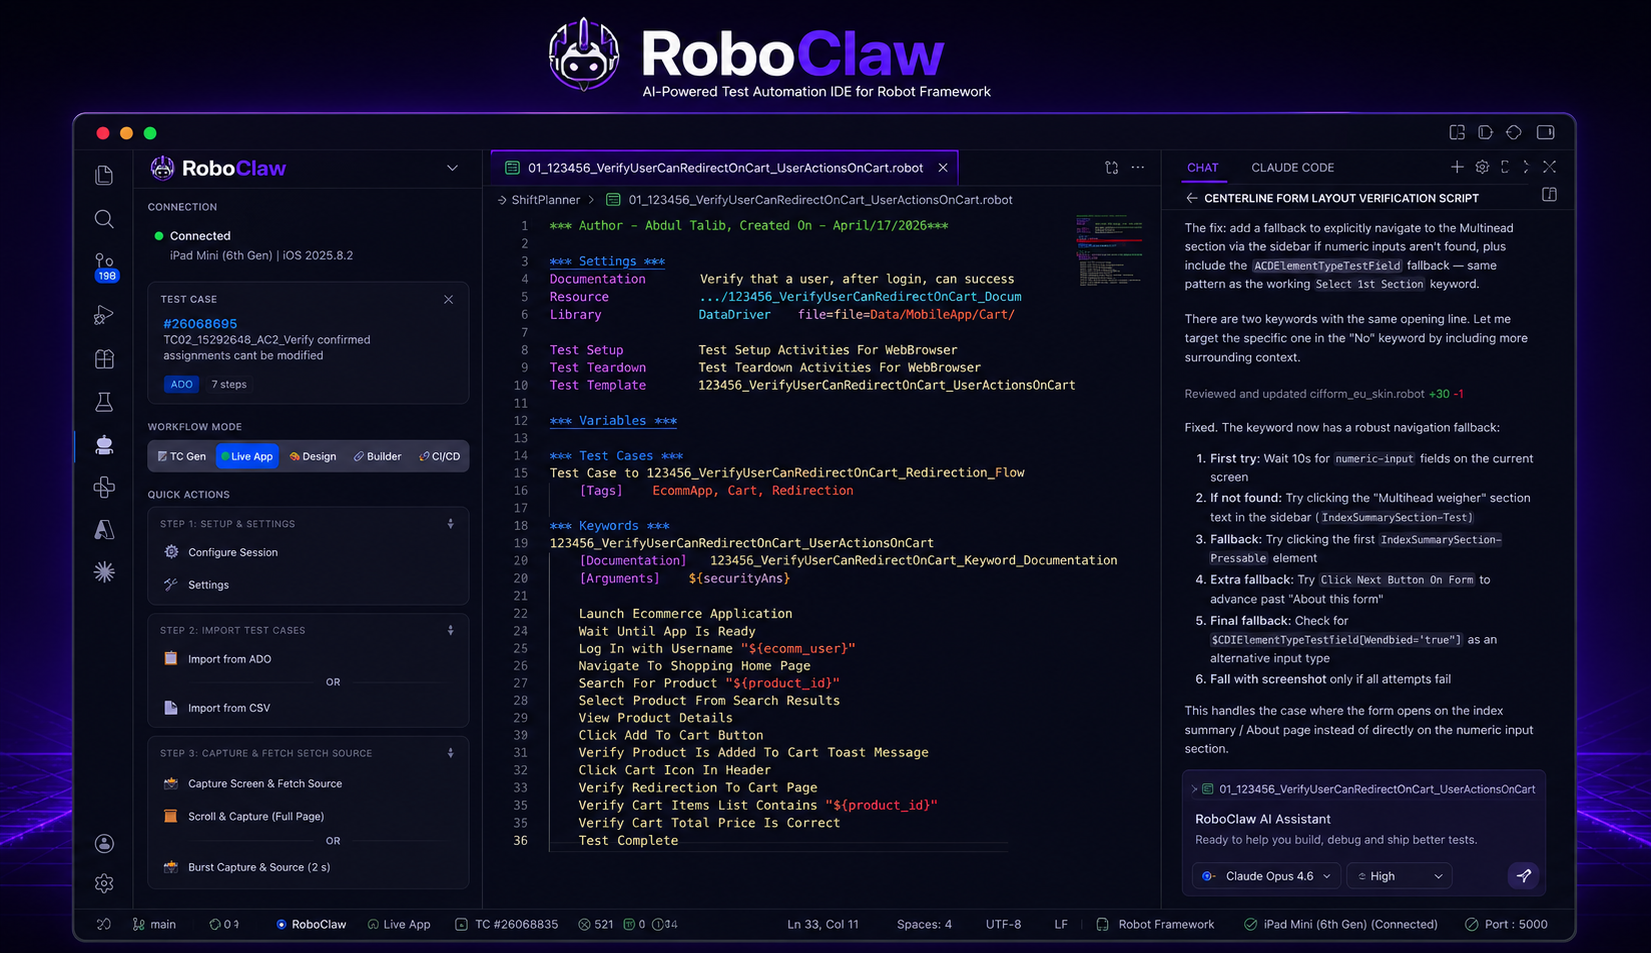Click the hexagon icon in the title bar
Image resolution: width=1651 pixels, height=953 pixels.
point(1514,132)
